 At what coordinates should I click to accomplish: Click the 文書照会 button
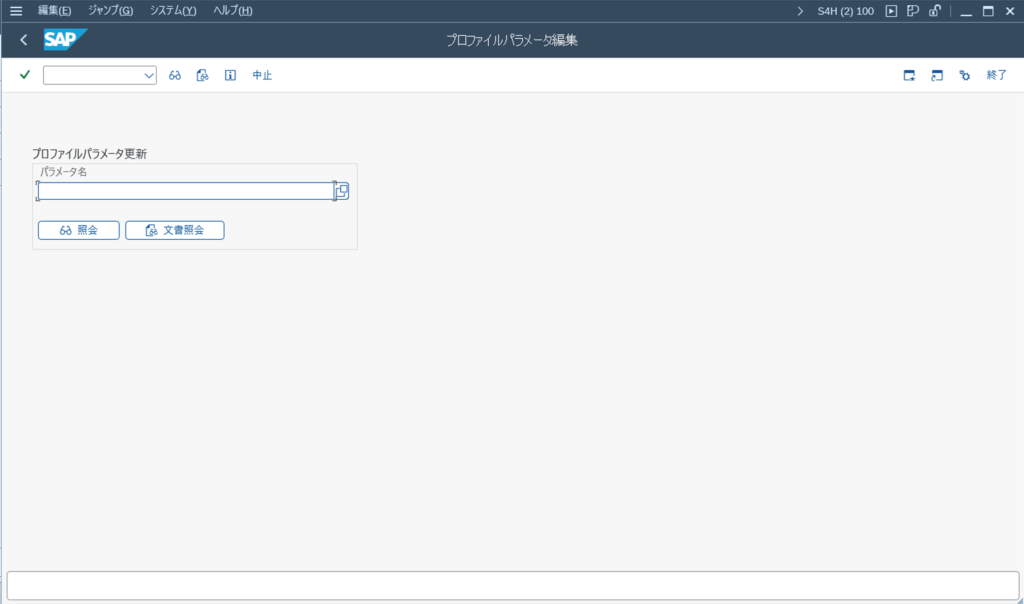(x=174, y=229)
